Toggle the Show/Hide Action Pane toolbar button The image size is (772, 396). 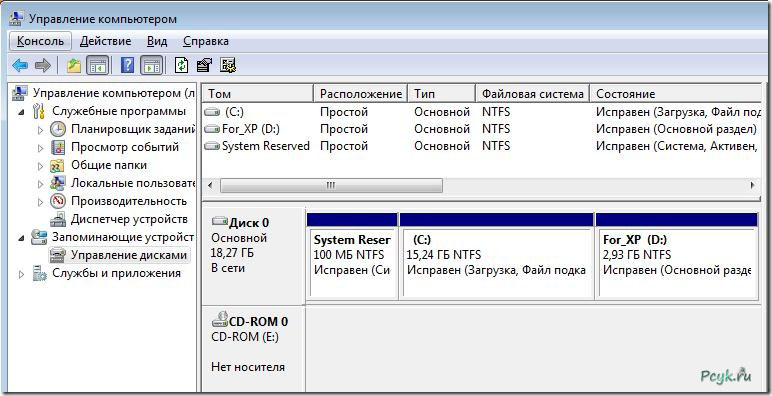(x=152, y=65)
